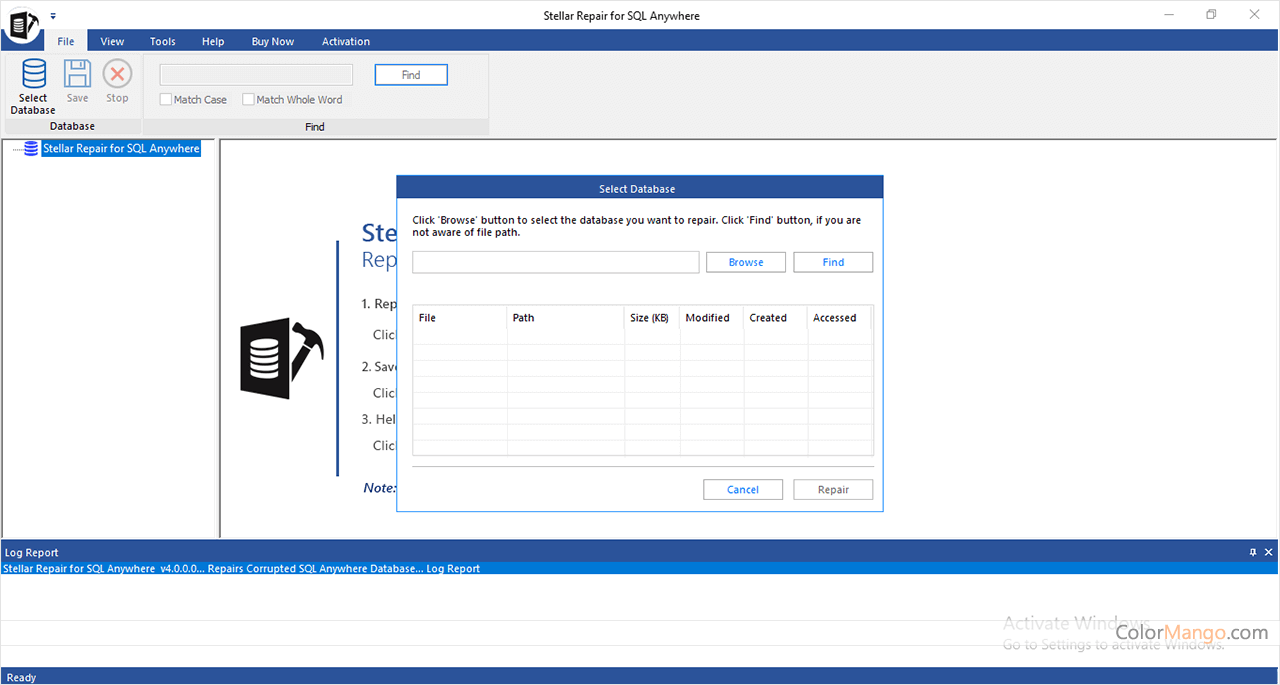Image resolution: width=1280 pixels, height=685 pixels.
Task: Click Browse in Select Database dialog
Action: 746,262
